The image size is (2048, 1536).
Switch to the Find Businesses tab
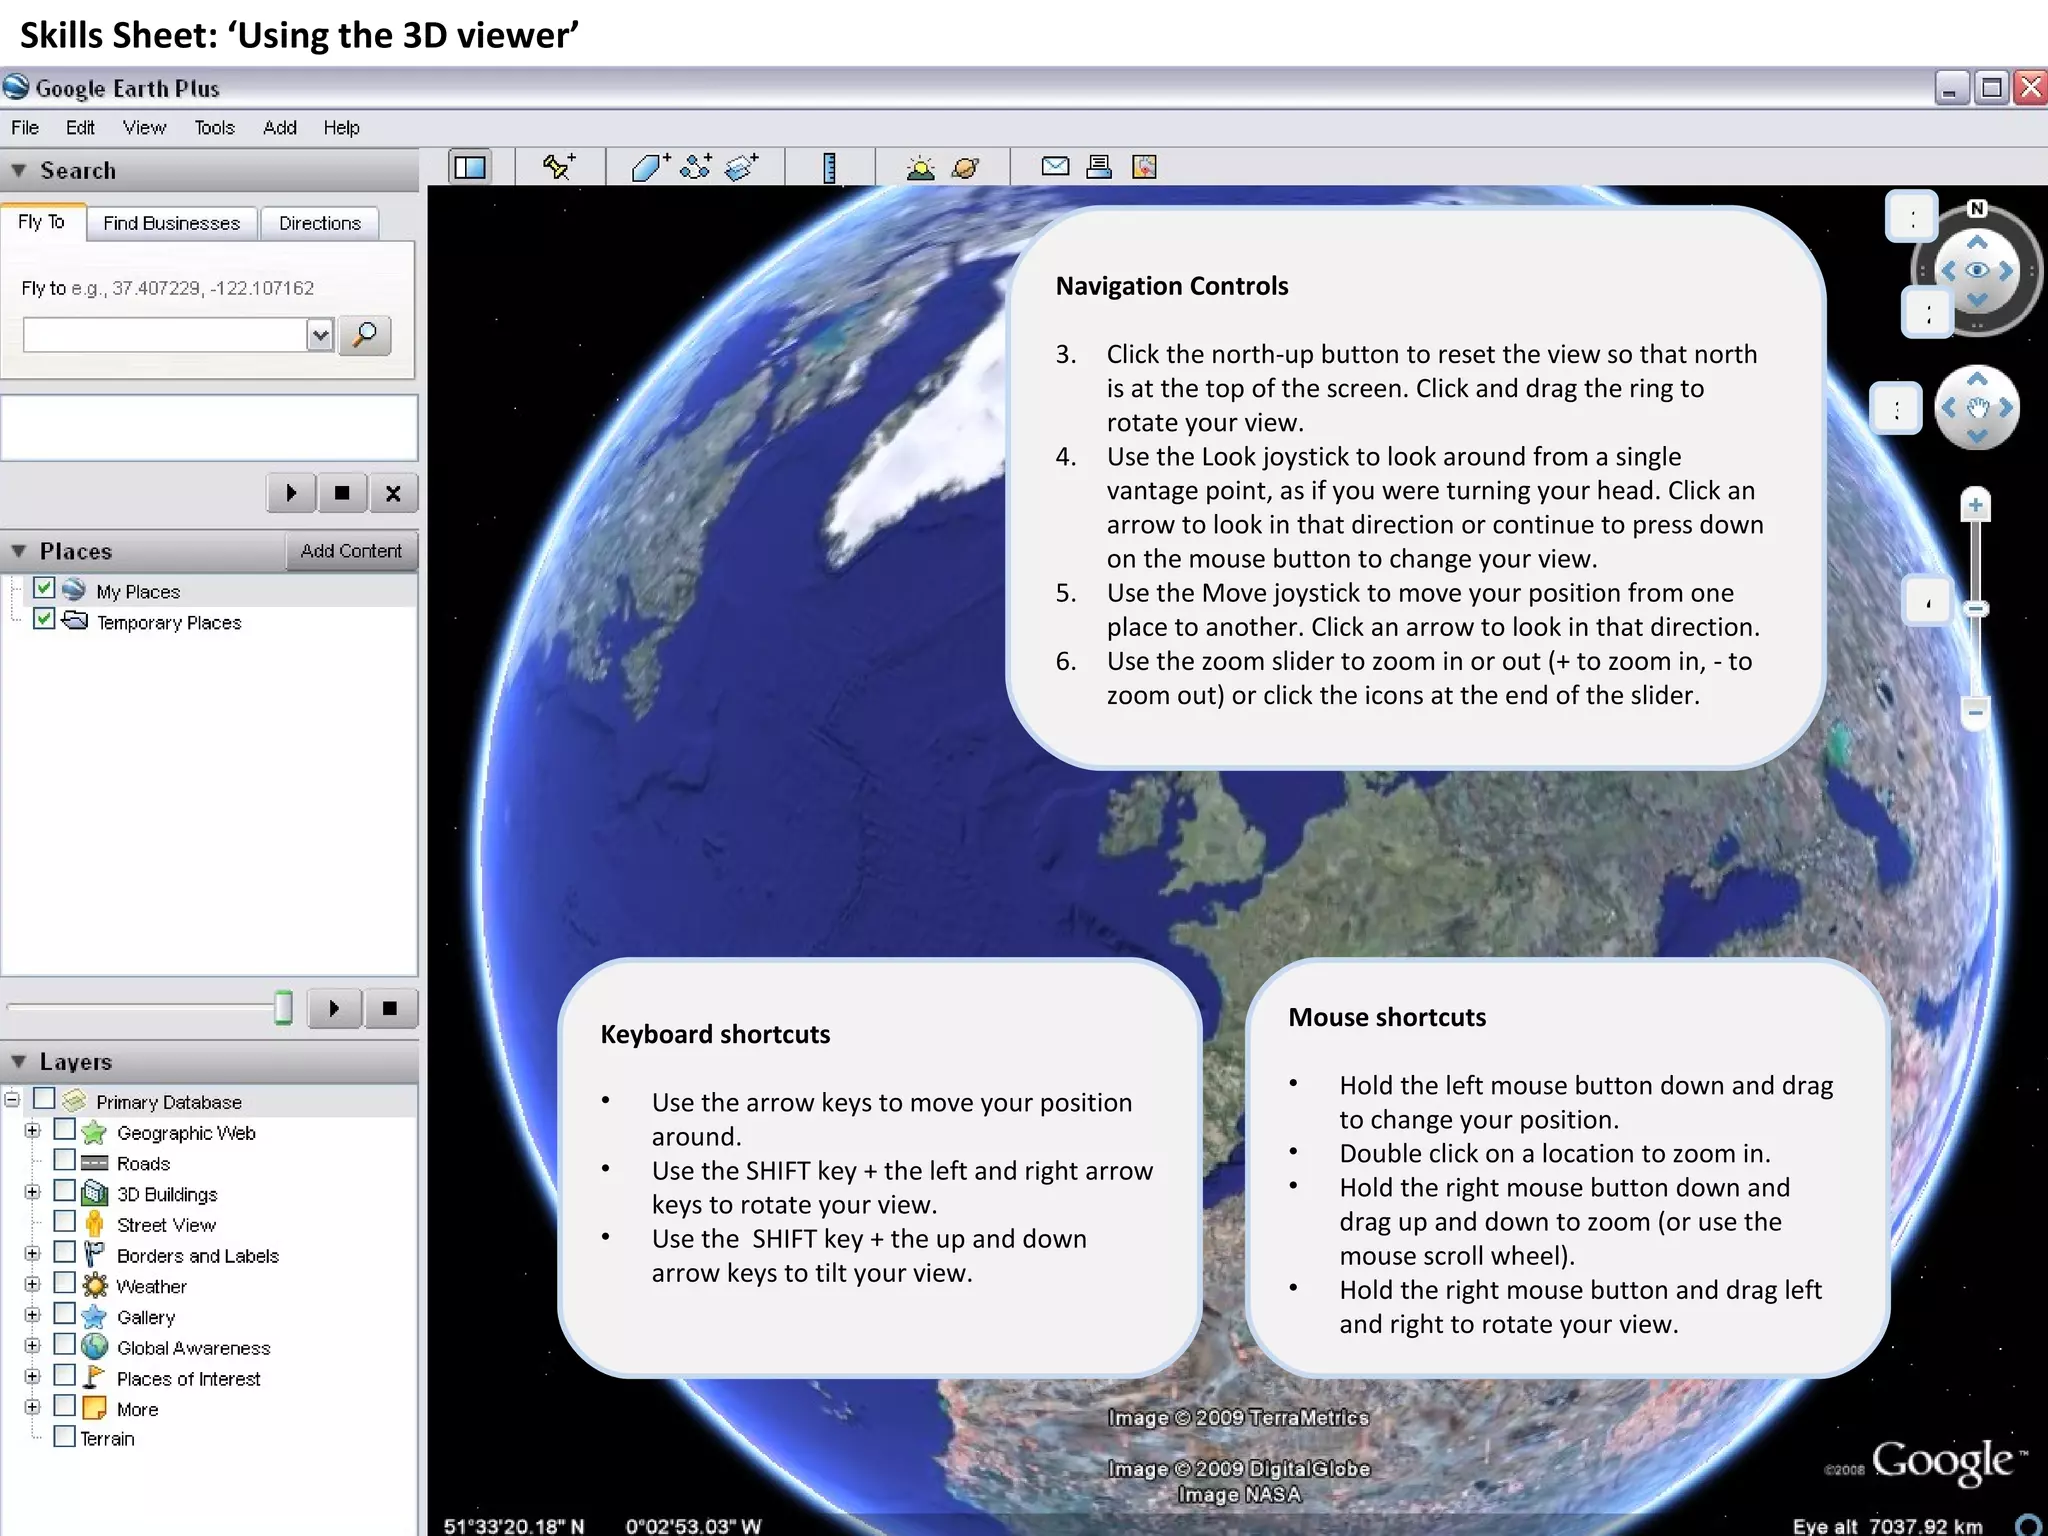tap(172, 223)
